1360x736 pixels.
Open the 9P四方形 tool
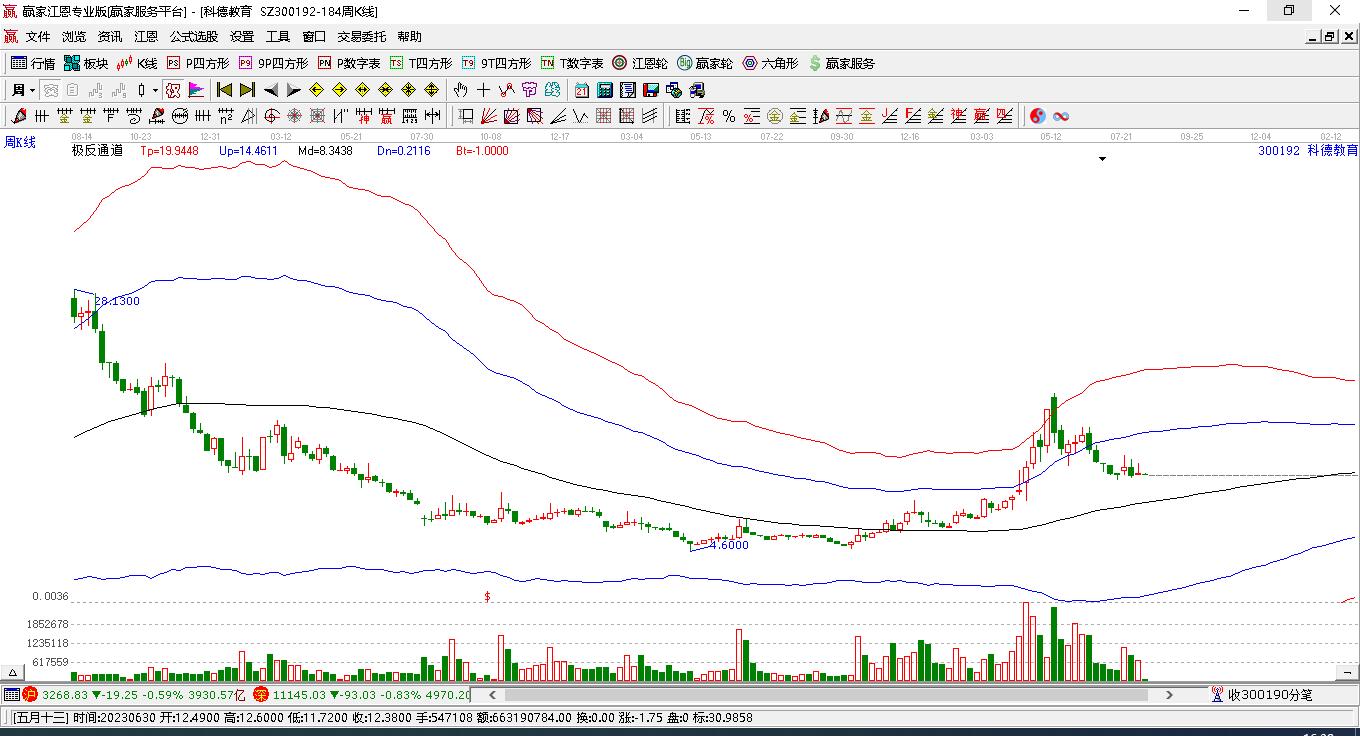click(x=273, y=63)
